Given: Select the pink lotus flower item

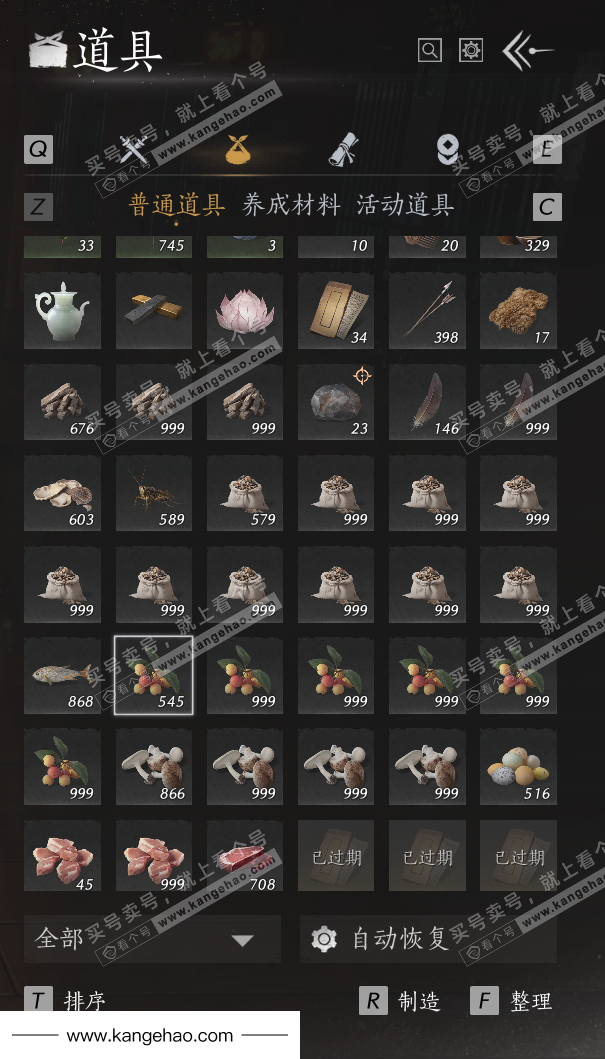Looking at the screenshot, I should coord(244,311).
